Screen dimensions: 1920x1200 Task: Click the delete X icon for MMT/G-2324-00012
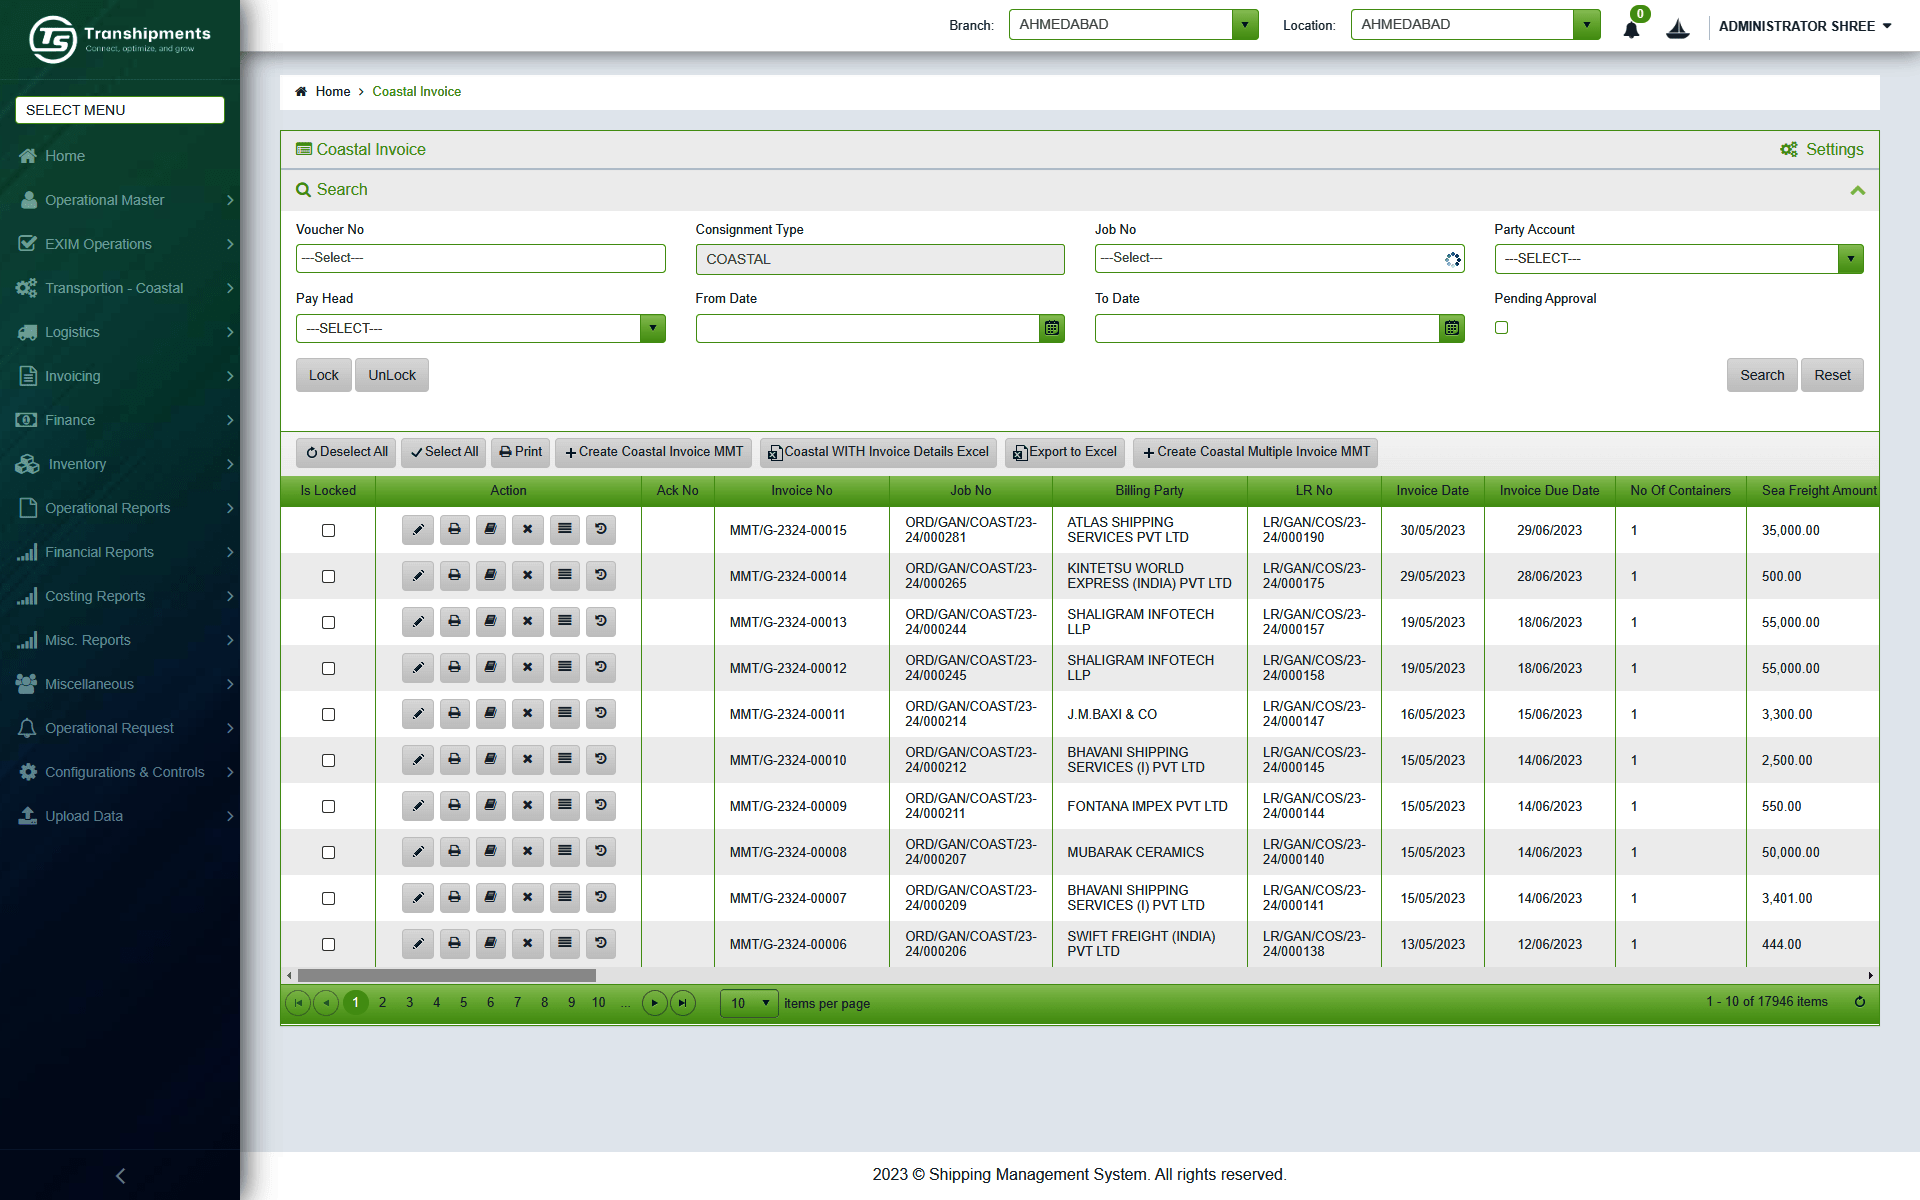click(527, 667)
